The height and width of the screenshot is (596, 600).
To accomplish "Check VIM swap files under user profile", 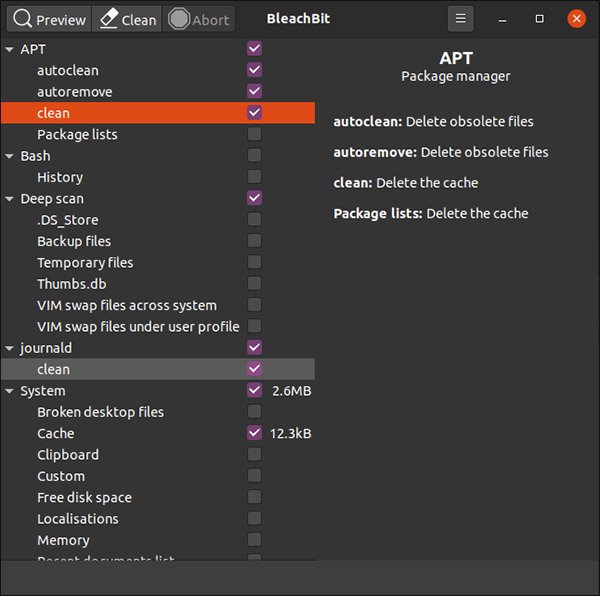I will click(x=254, y=326).
